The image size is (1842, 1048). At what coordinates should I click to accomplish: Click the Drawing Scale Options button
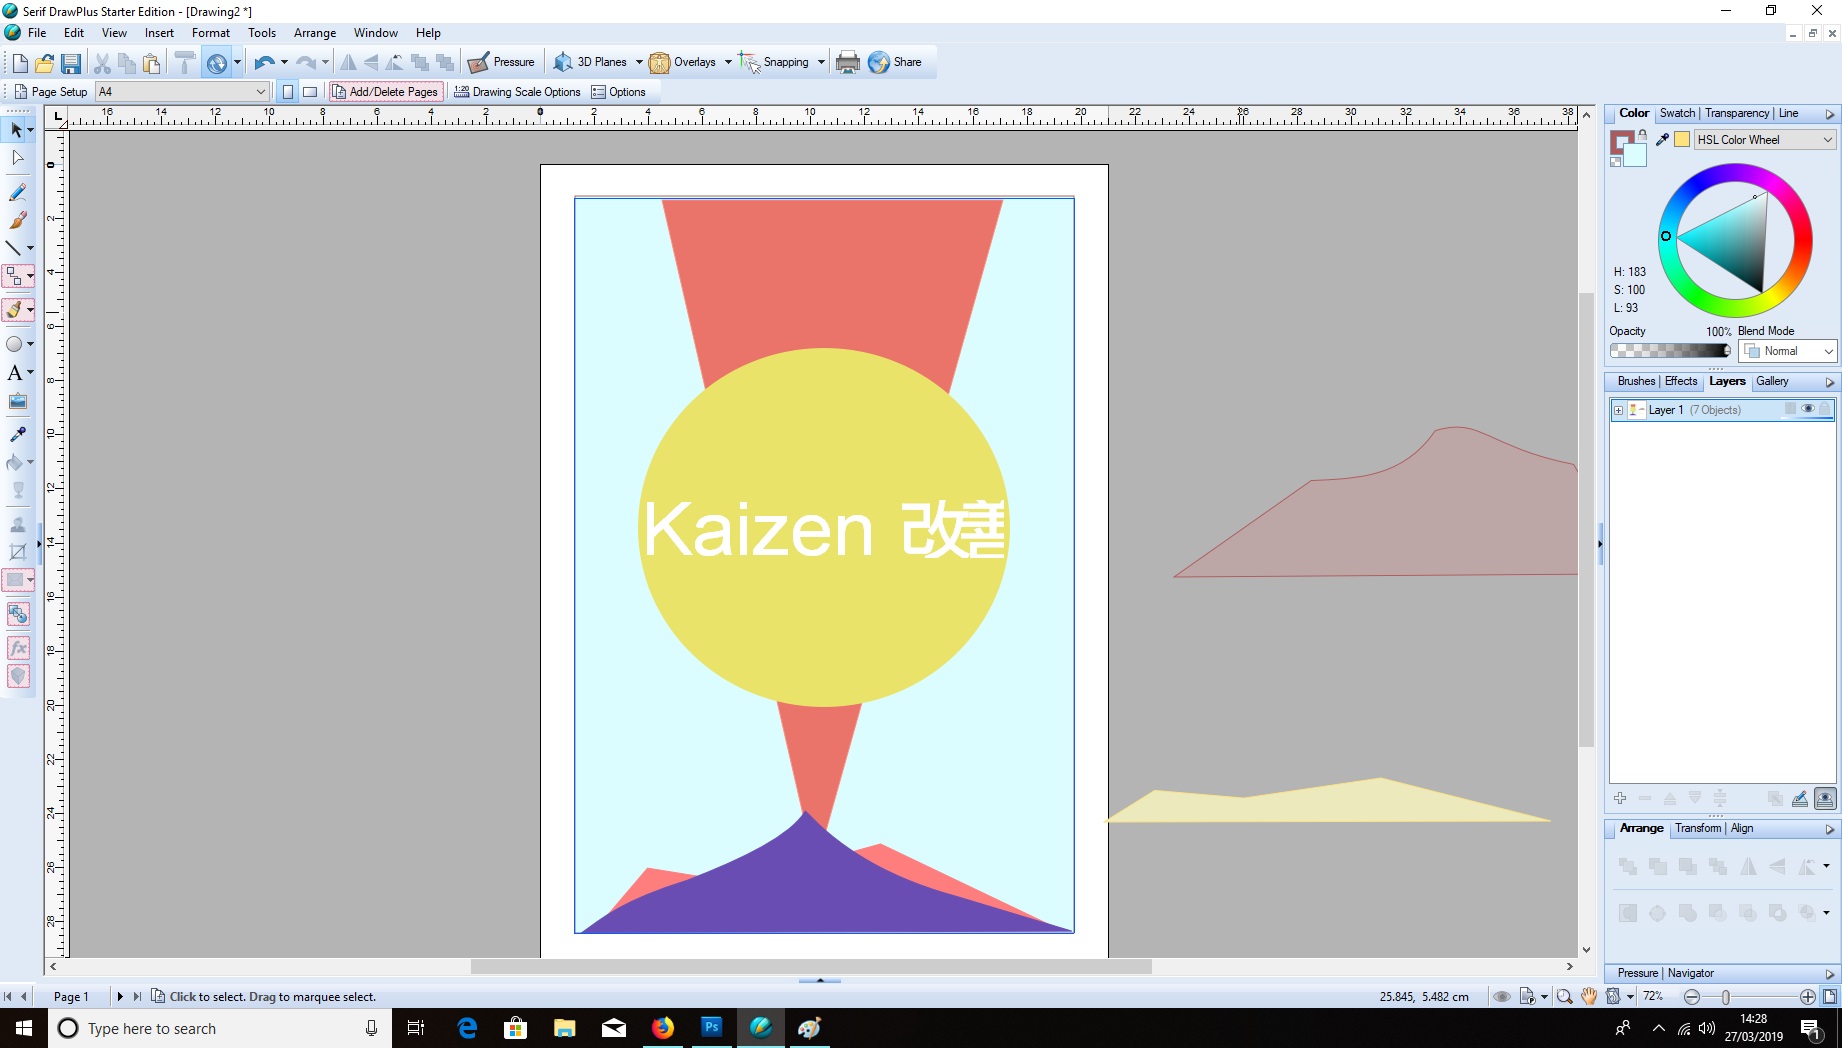[x=517, y=92]
